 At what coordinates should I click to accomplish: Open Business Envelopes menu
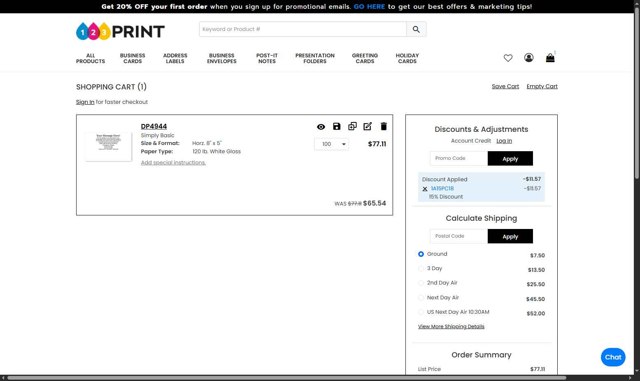click(x=222, y=58)
